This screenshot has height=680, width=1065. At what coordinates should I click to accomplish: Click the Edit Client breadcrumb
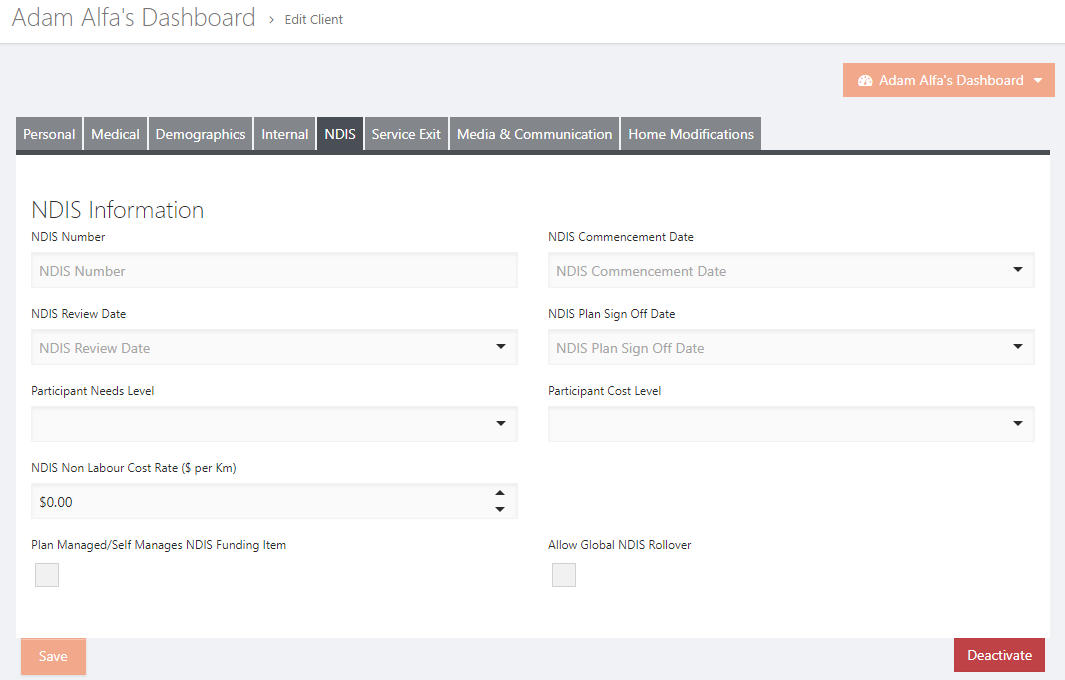[314, 20]
